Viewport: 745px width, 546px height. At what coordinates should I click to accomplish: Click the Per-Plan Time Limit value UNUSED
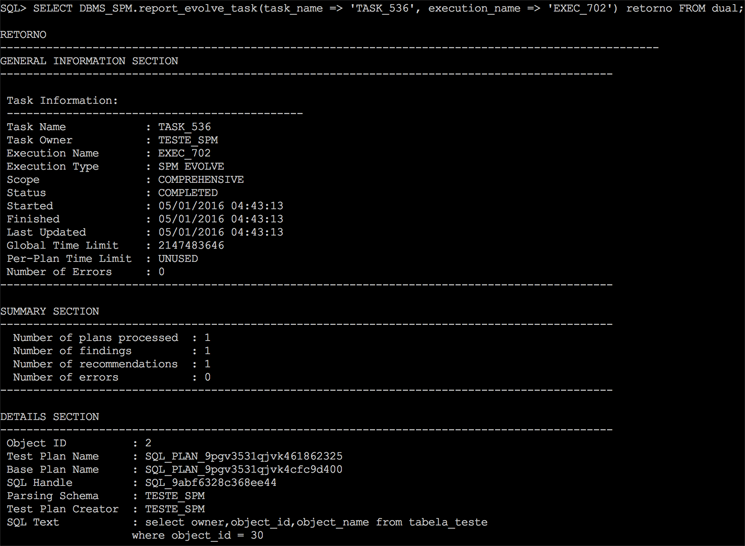point(178,258)
